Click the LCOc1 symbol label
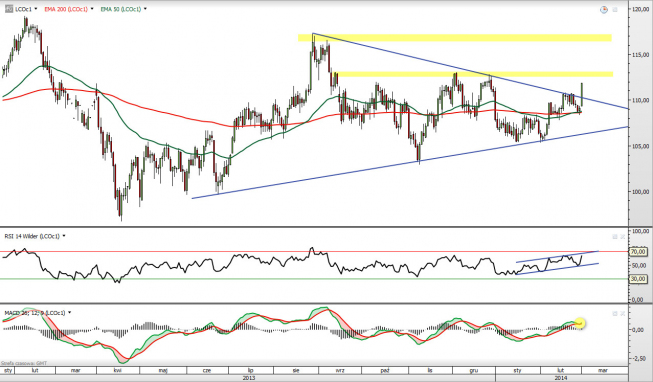653x382 pixels. pyautogui.click(x=23, y=9)
